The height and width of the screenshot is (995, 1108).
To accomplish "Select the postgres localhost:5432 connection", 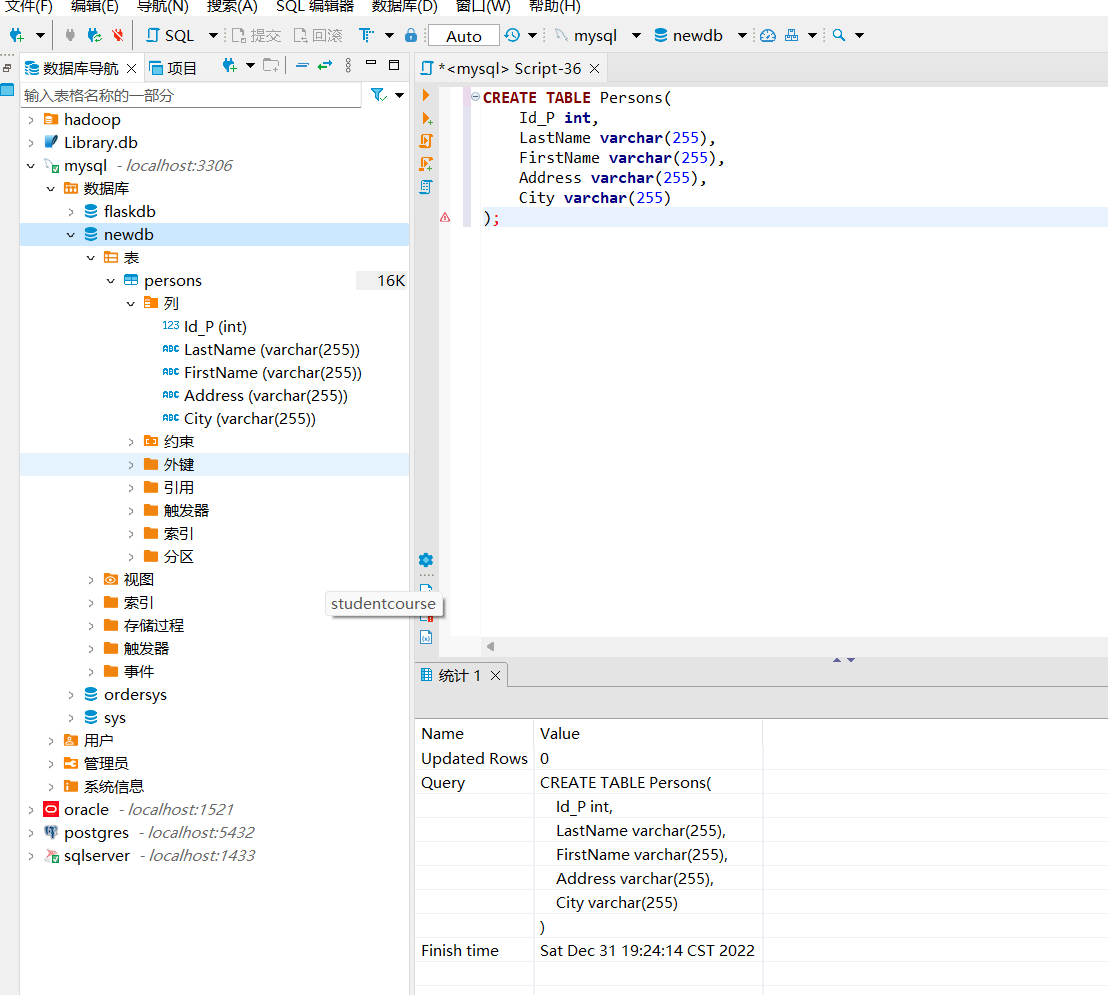I will (x=149, y=833).
